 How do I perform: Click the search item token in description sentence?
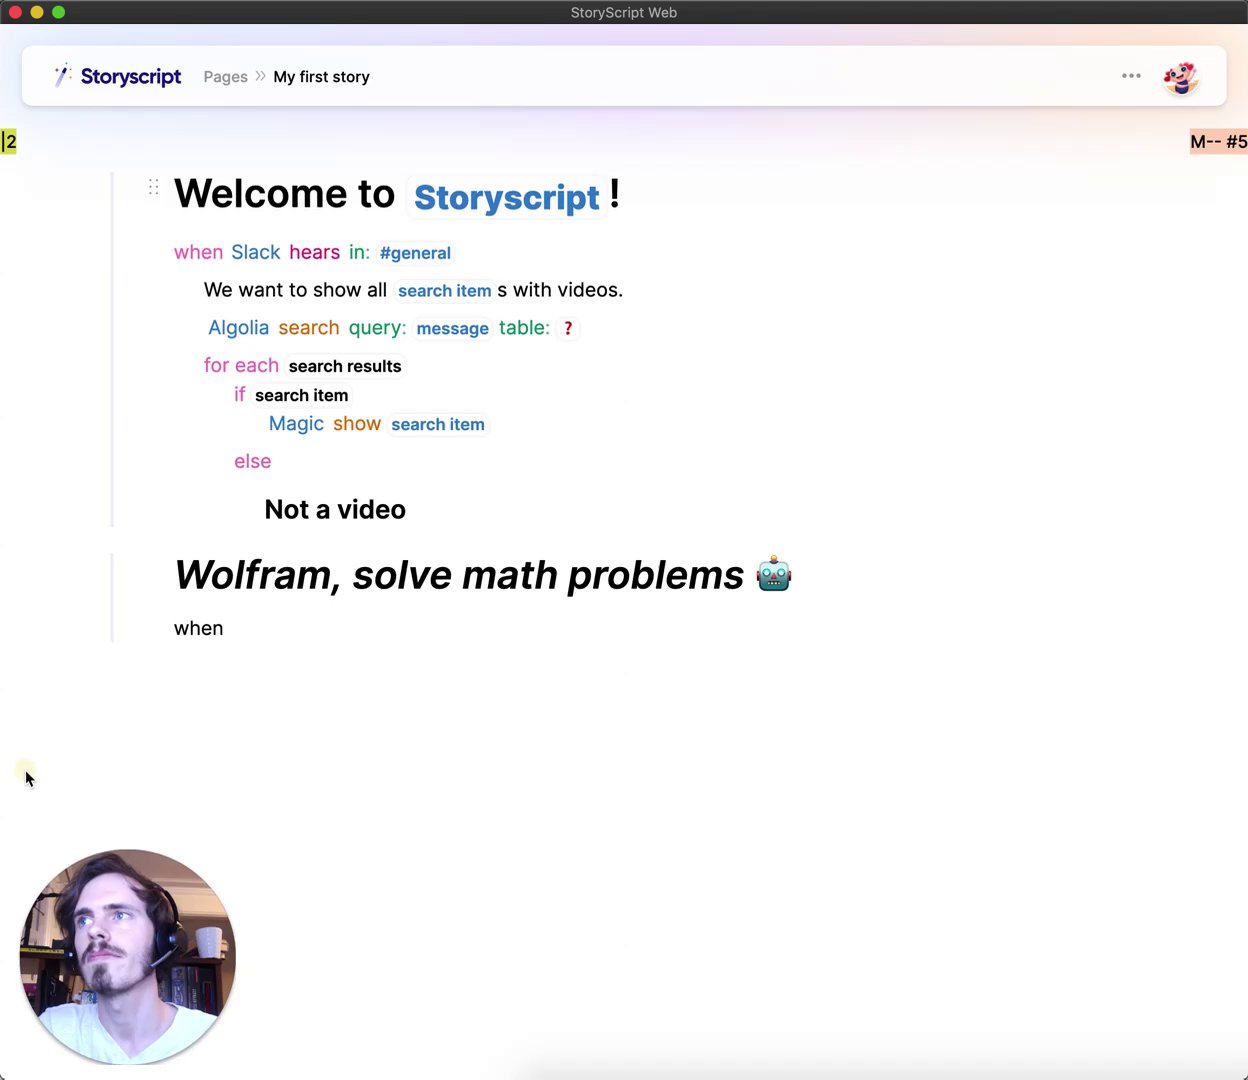click(444, 291)
